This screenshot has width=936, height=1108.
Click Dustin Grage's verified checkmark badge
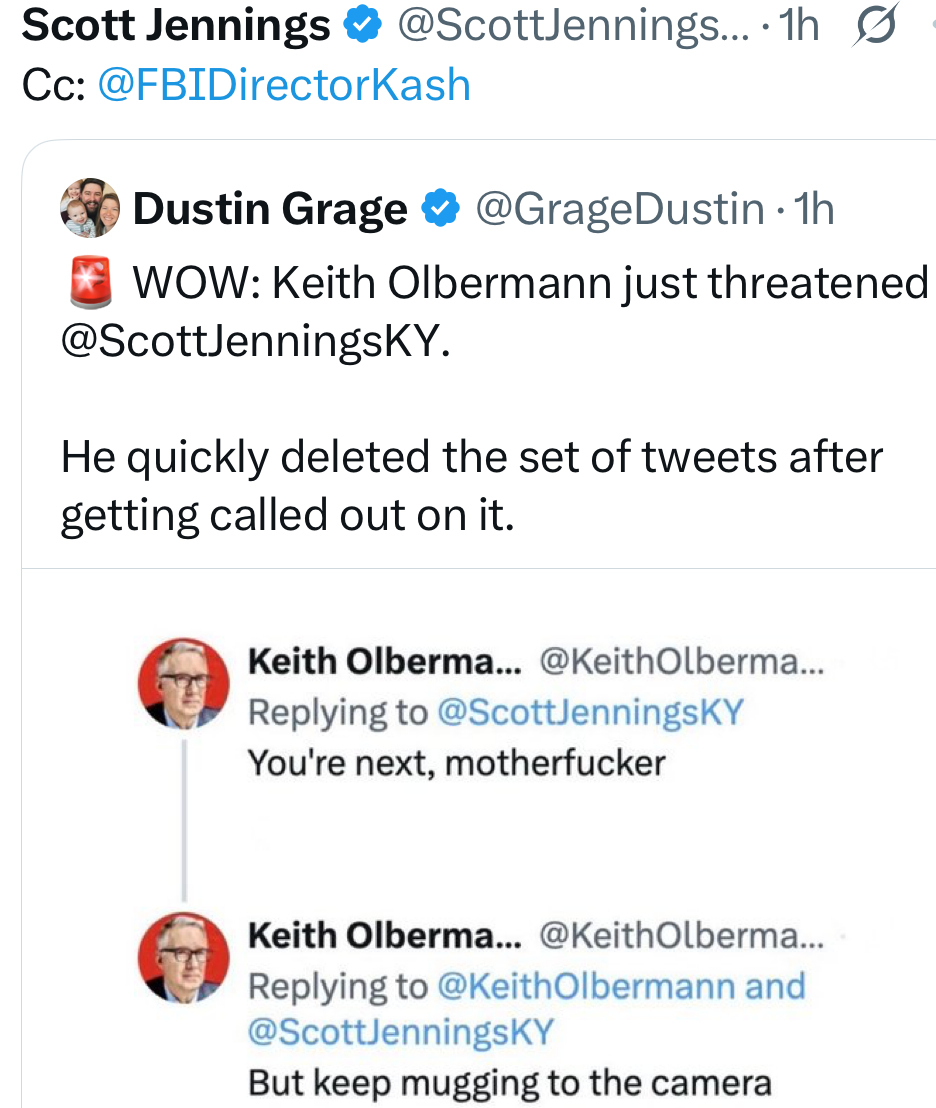(440, 209)
